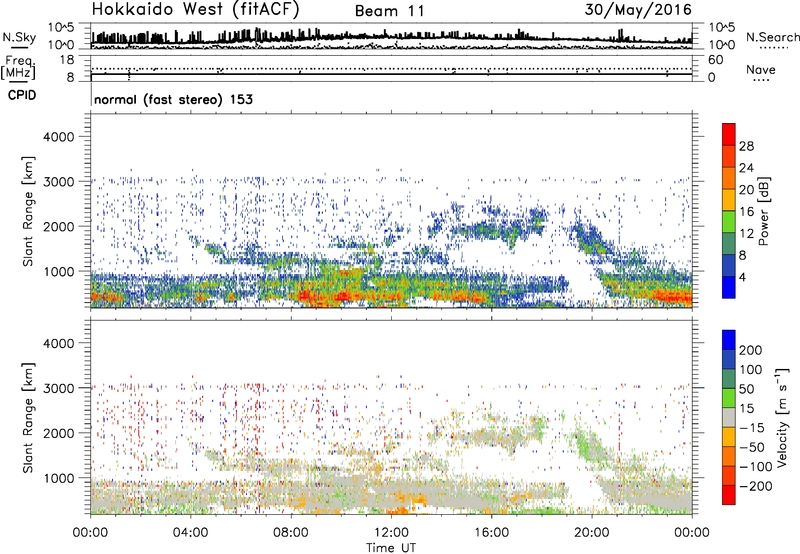Click the 'Nave' legend label
Viewport: 800px width, 554px height.
pos(761,69)
